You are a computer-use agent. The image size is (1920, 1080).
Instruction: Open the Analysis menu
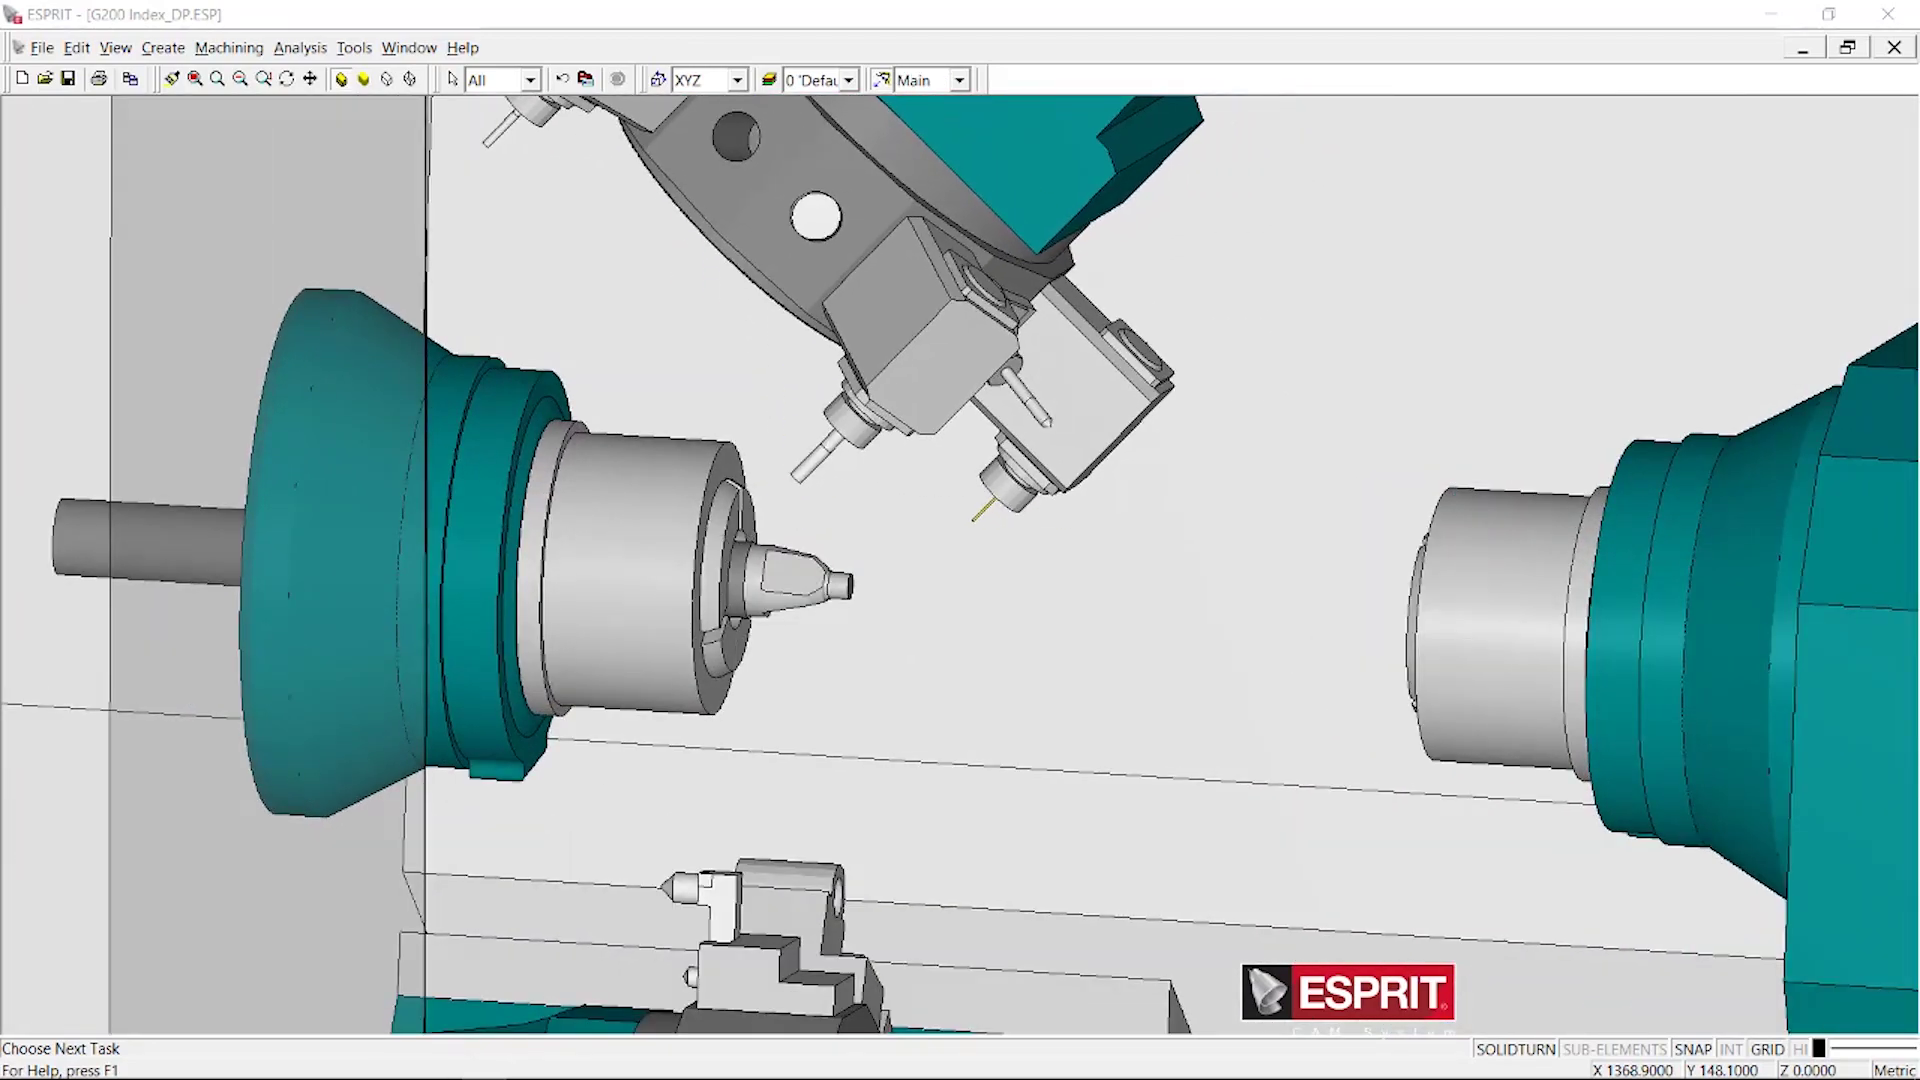coord(300,47)
